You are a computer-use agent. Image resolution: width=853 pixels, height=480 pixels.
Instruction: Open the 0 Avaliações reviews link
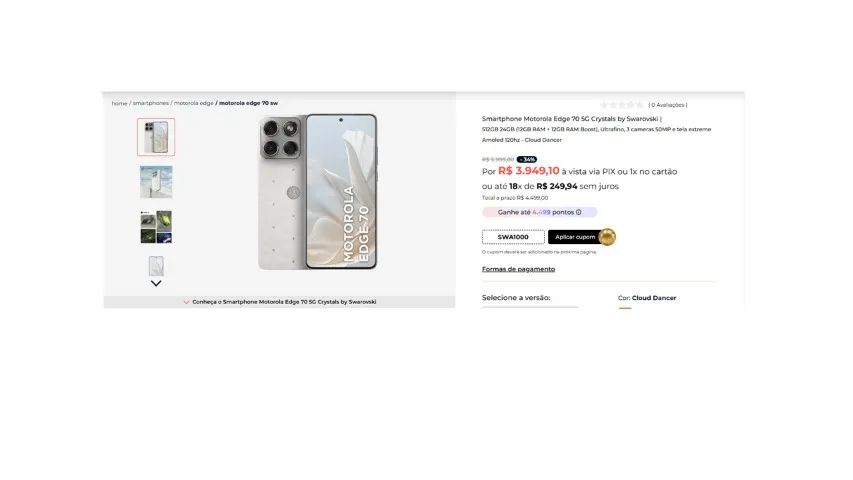pos(667,105)
